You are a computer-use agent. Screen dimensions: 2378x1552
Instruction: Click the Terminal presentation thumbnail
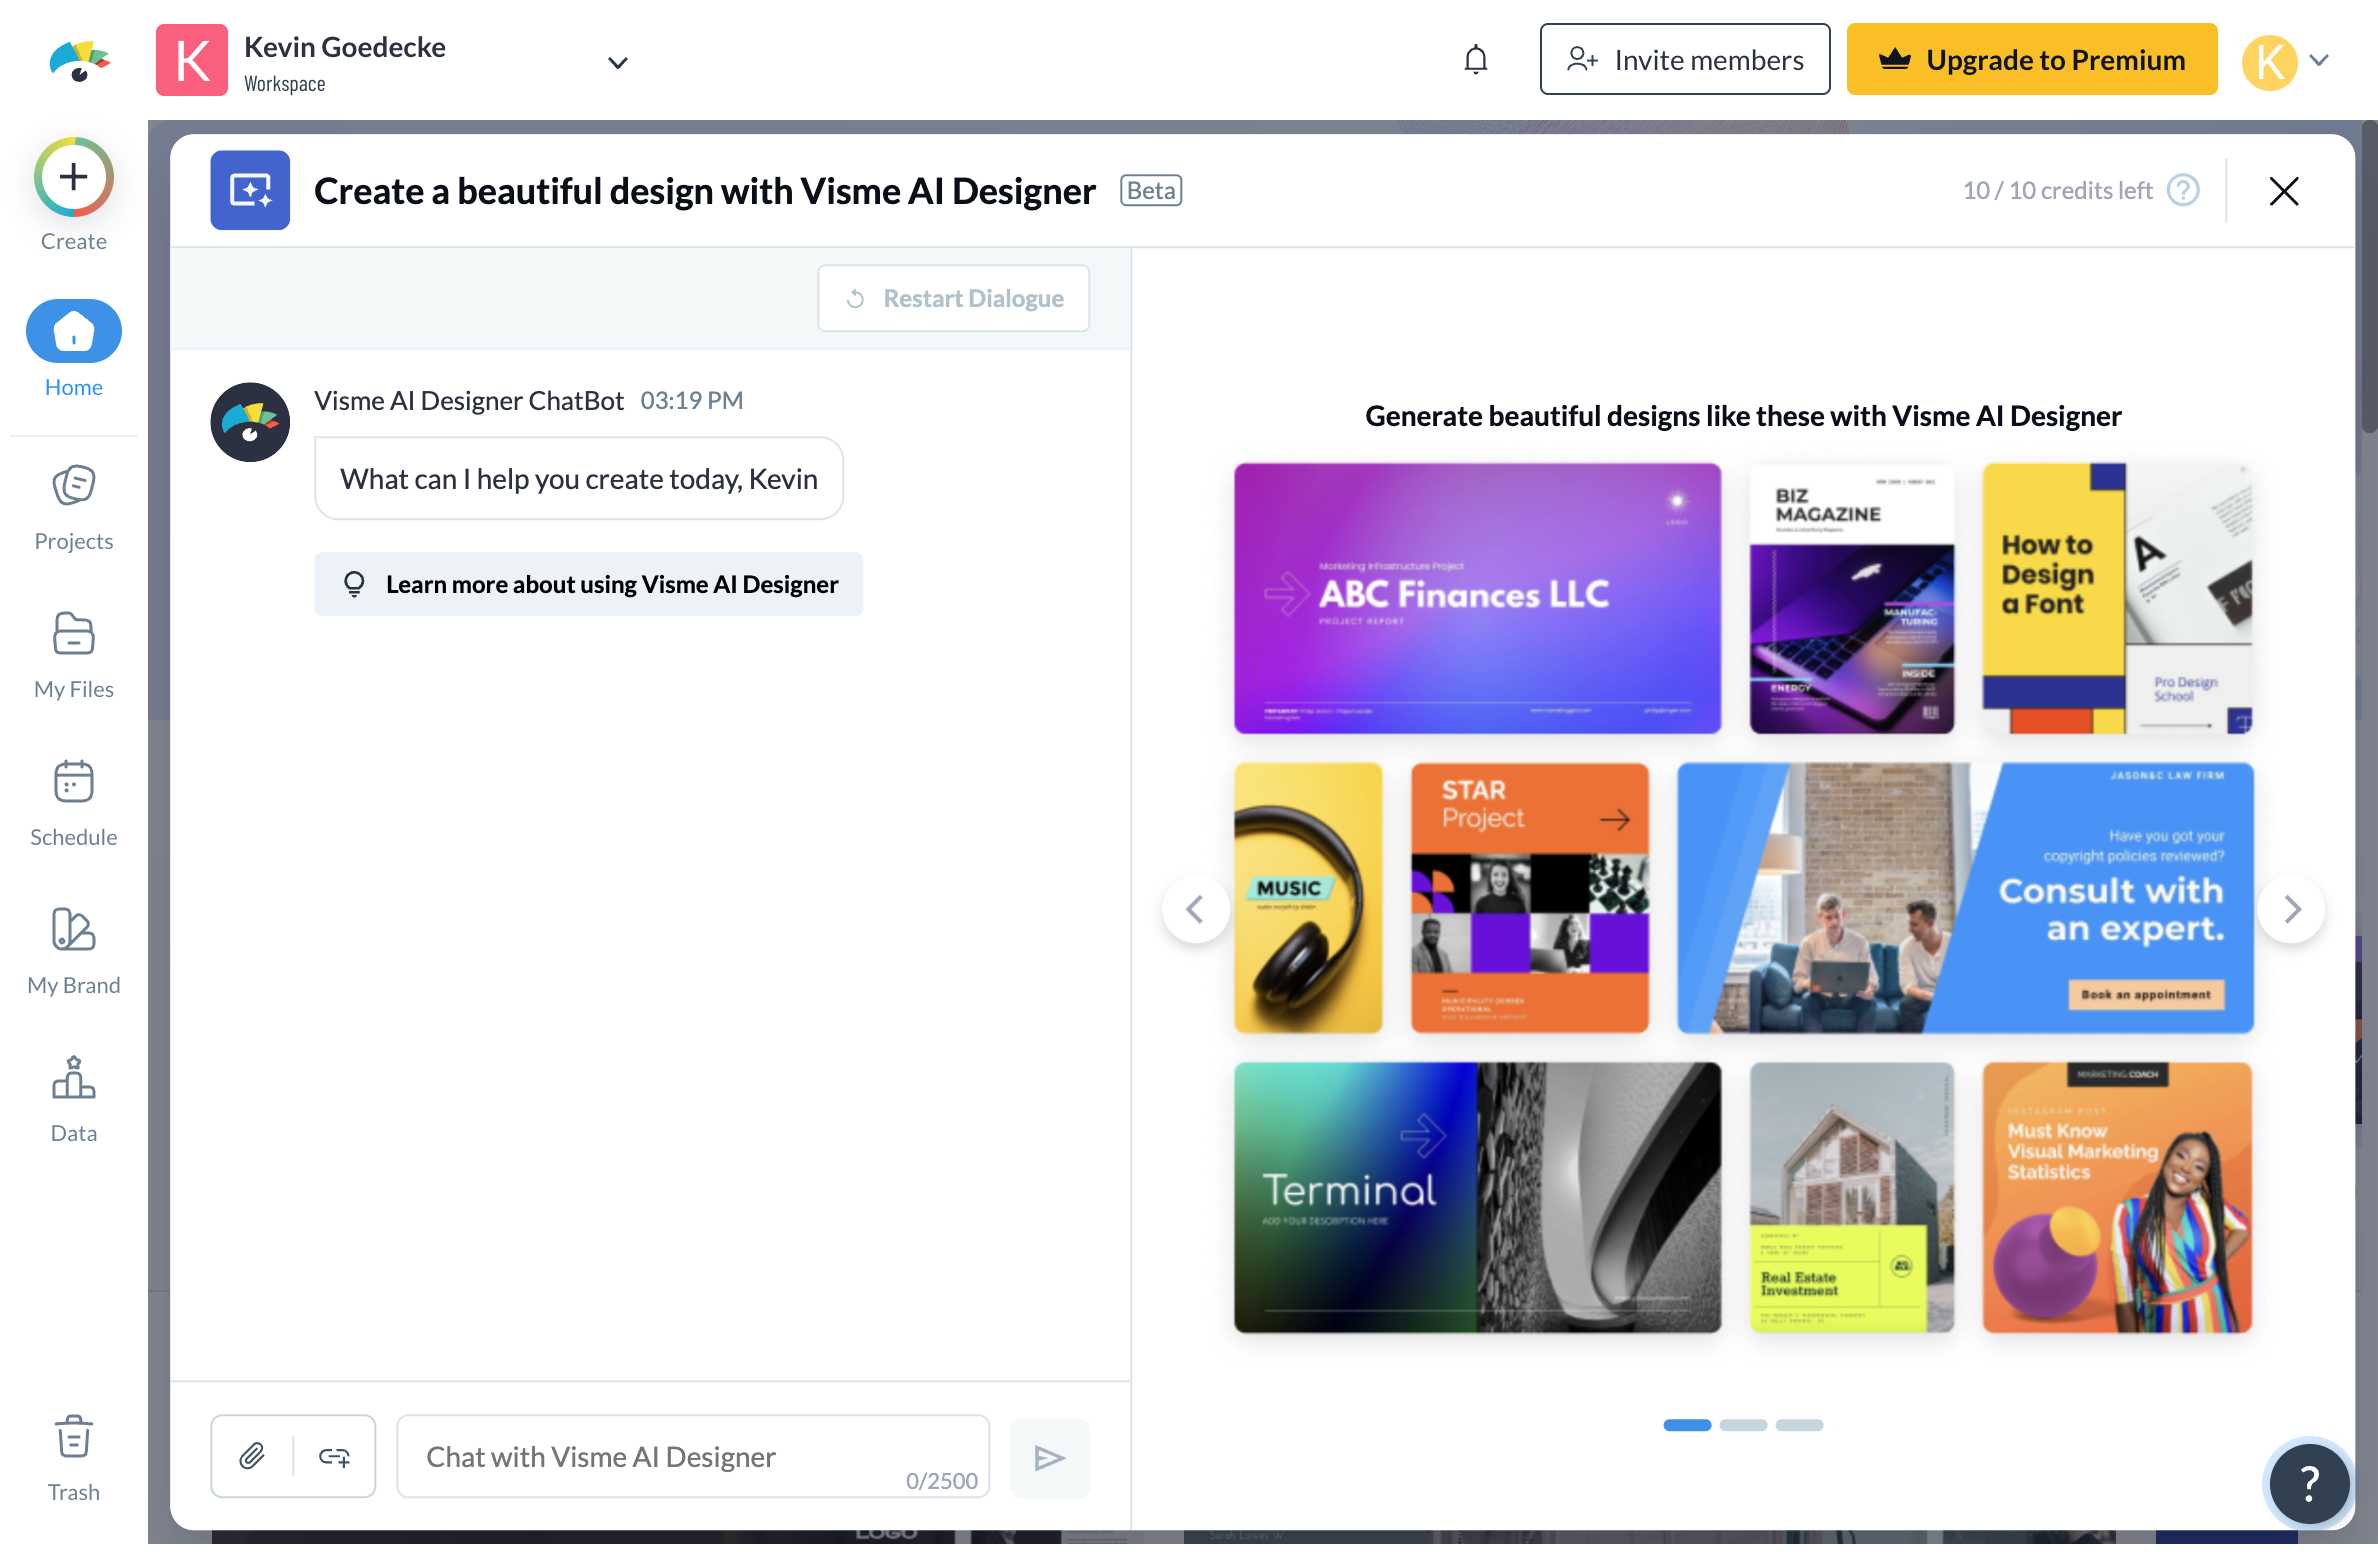tap(1477, 1197)
